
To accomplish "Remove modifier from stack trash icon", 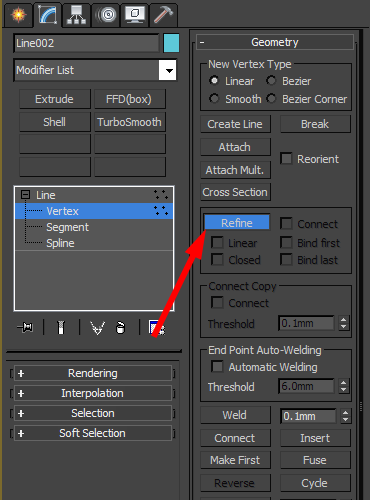I will coord(120,327).
